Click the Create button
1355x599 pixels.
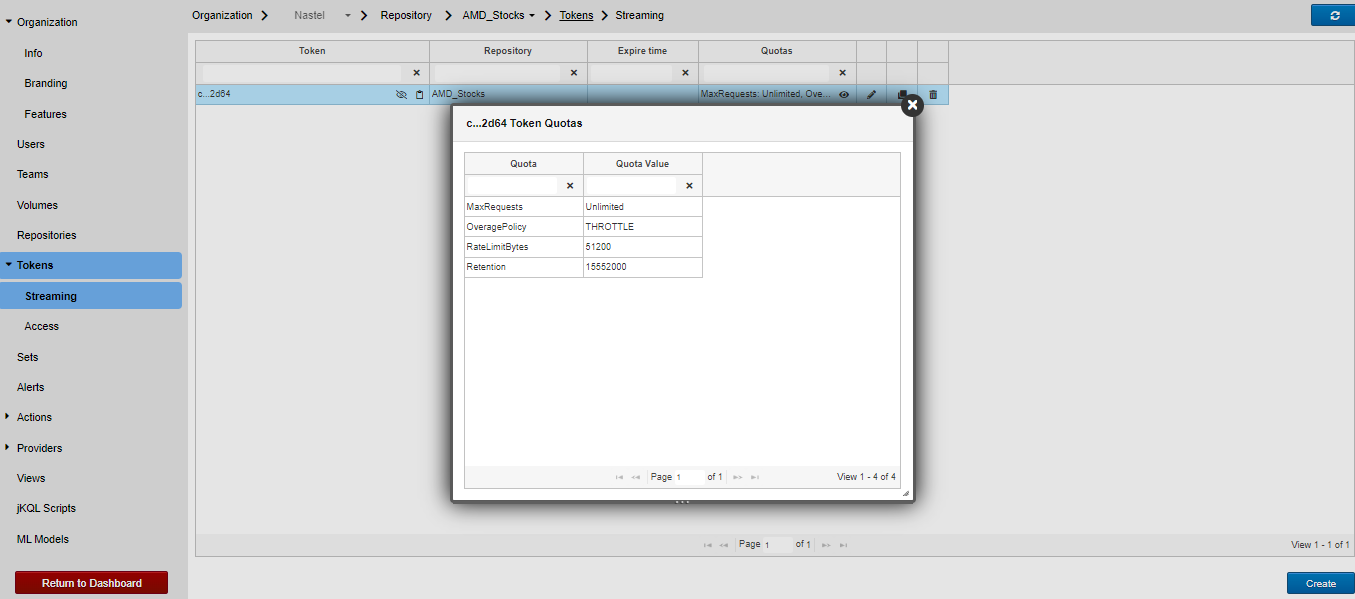[x=1321, y=584]
